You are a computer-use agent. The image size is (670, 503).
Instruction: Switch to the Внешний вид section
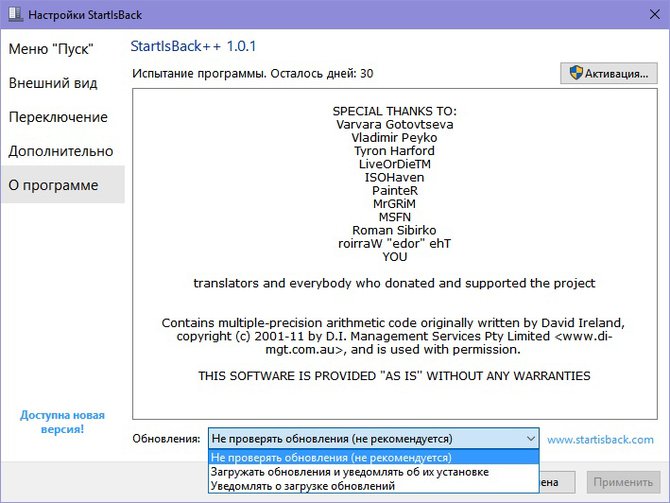click(x=52, y=83)
